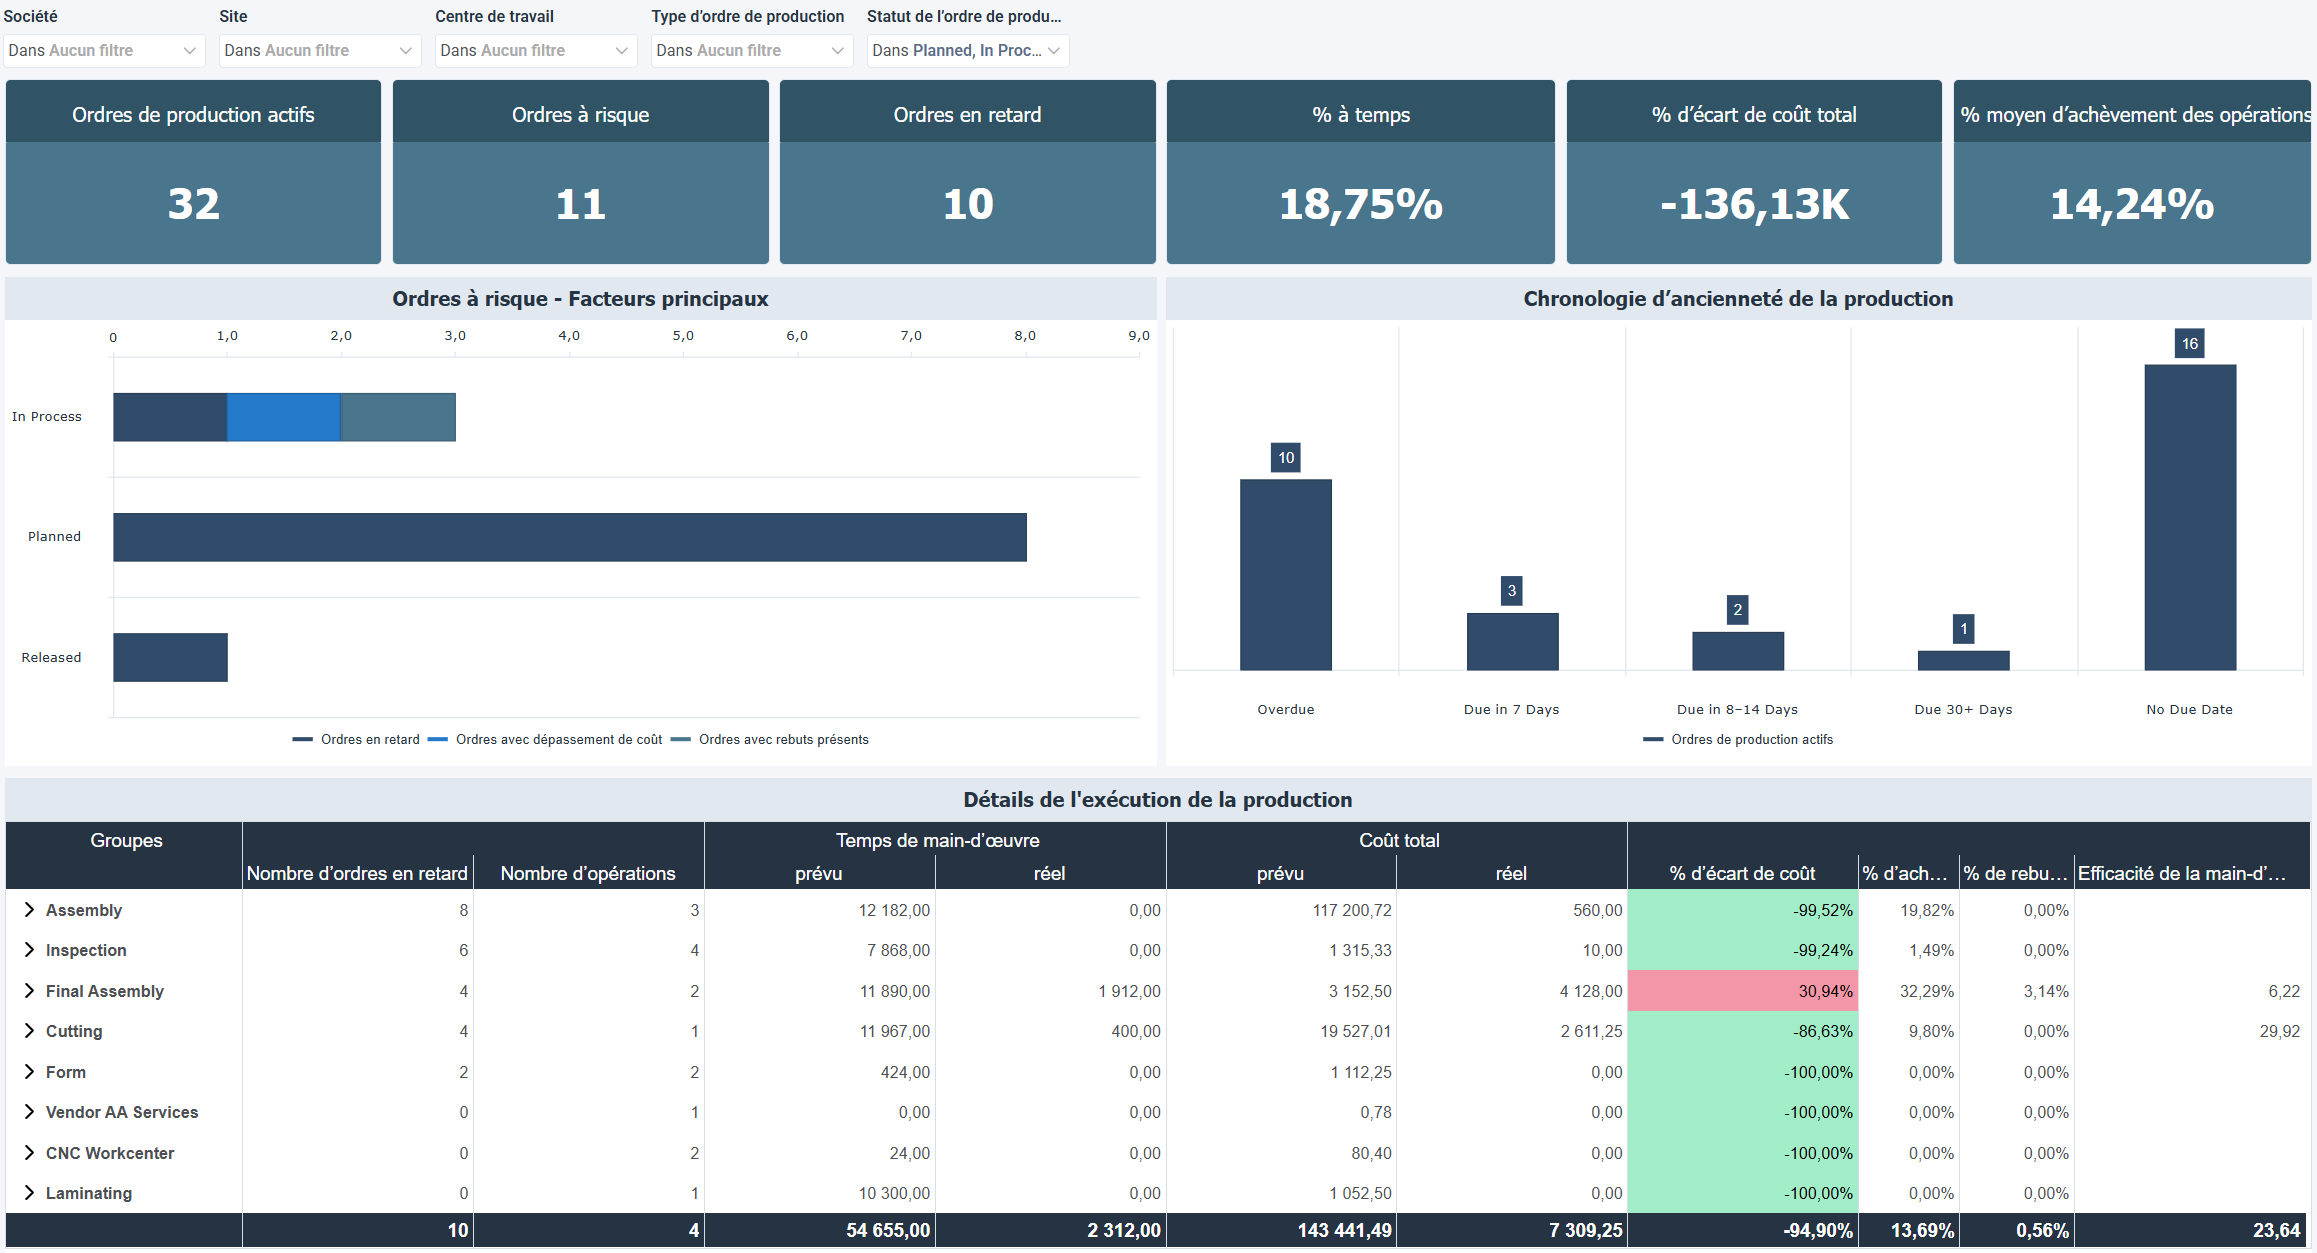Image resolution: width=2317 pixels, height=1253 pixels.
Task: Open Type d'ordre de production dropdown
Action: point(751,51)
